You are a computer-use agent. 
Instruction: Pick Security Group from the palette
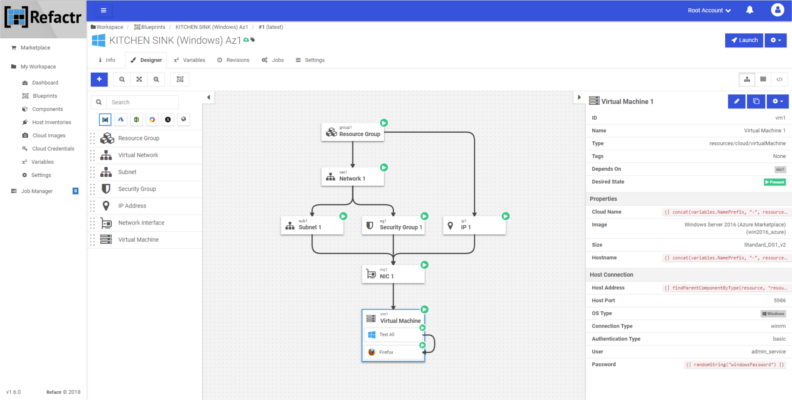click(144, 189)
